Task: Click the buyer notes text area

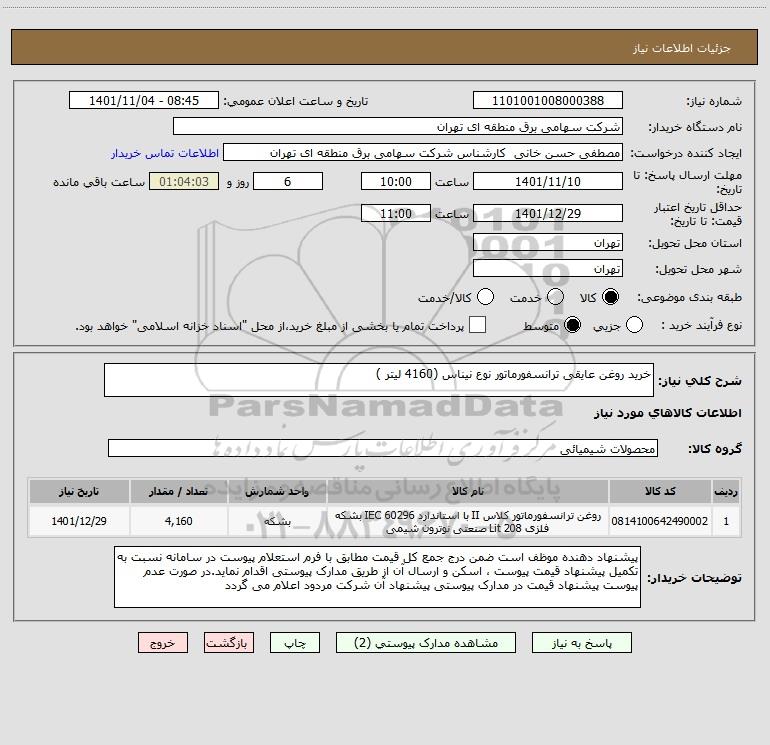Action: tap(377, 577)
